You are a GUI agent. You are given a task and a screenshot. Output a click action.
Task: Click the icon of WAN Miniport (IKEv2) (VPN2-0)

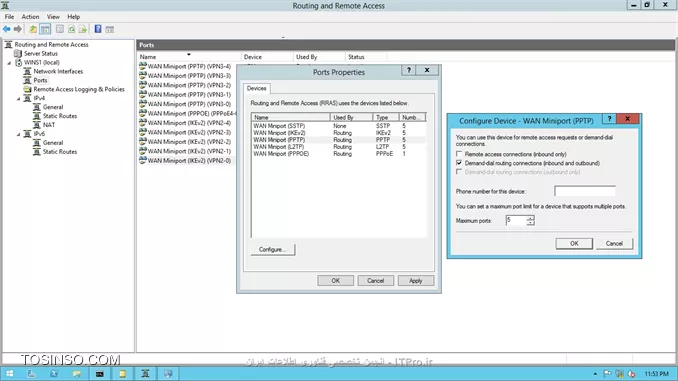tap(143, 160)
